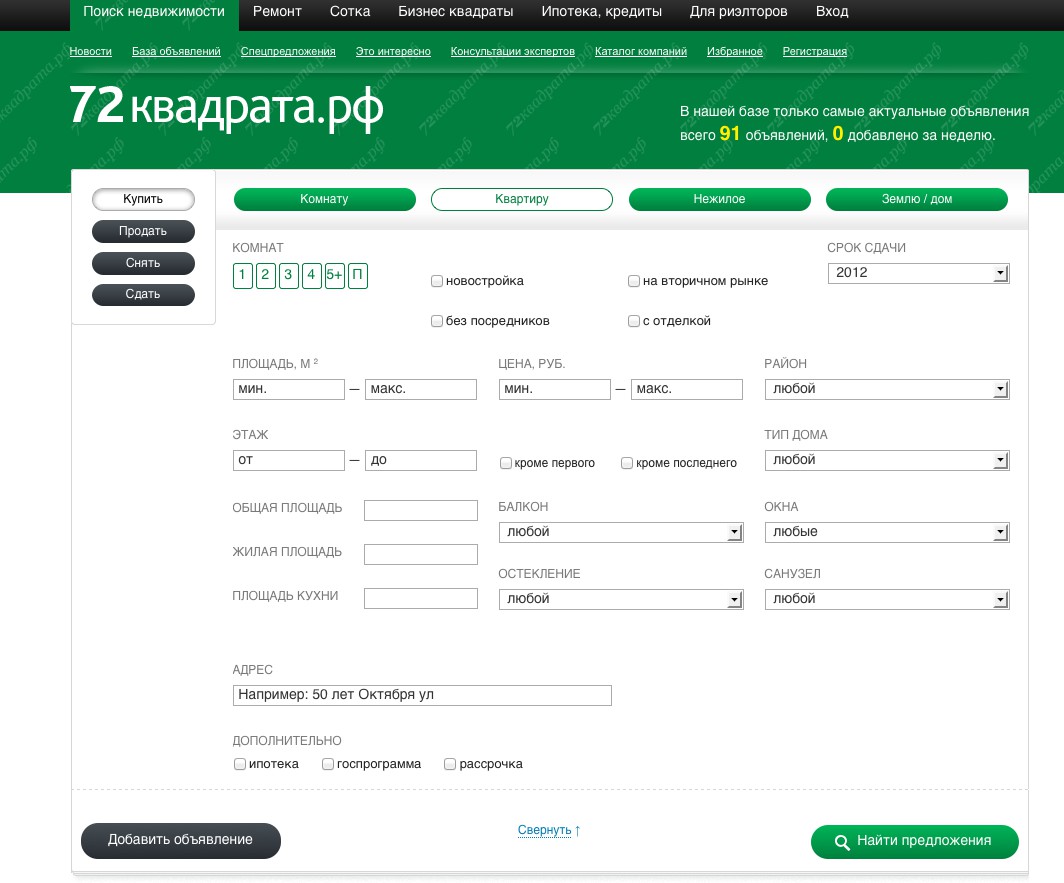Focus the minimum цена field
1064x883 pixels.
pyautogui.click(x=554, y=390)
